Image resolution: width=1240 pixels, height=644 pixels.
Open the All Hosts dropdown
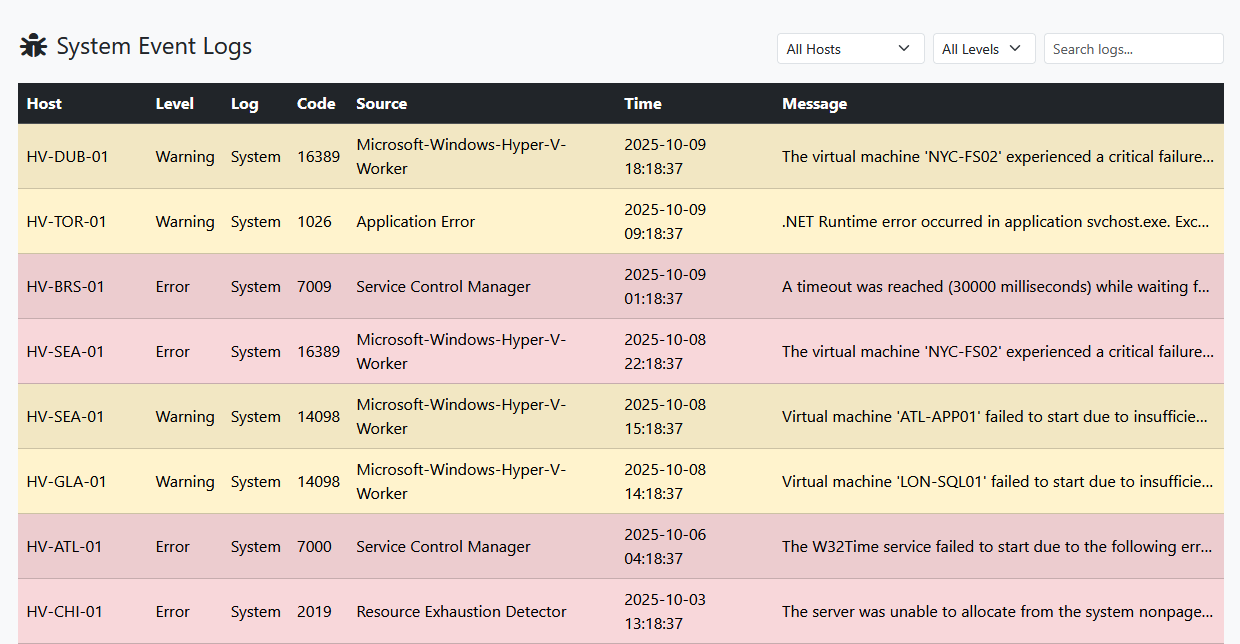pyautogui.click(x=850, y=49)
